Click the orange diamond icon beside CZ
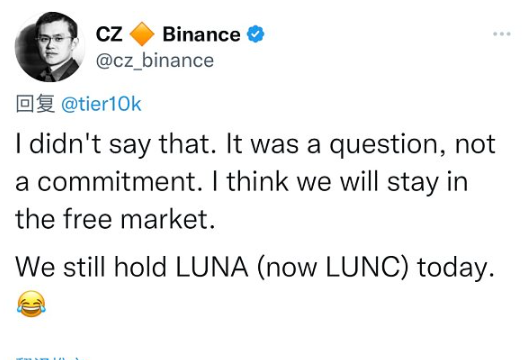 142,34
